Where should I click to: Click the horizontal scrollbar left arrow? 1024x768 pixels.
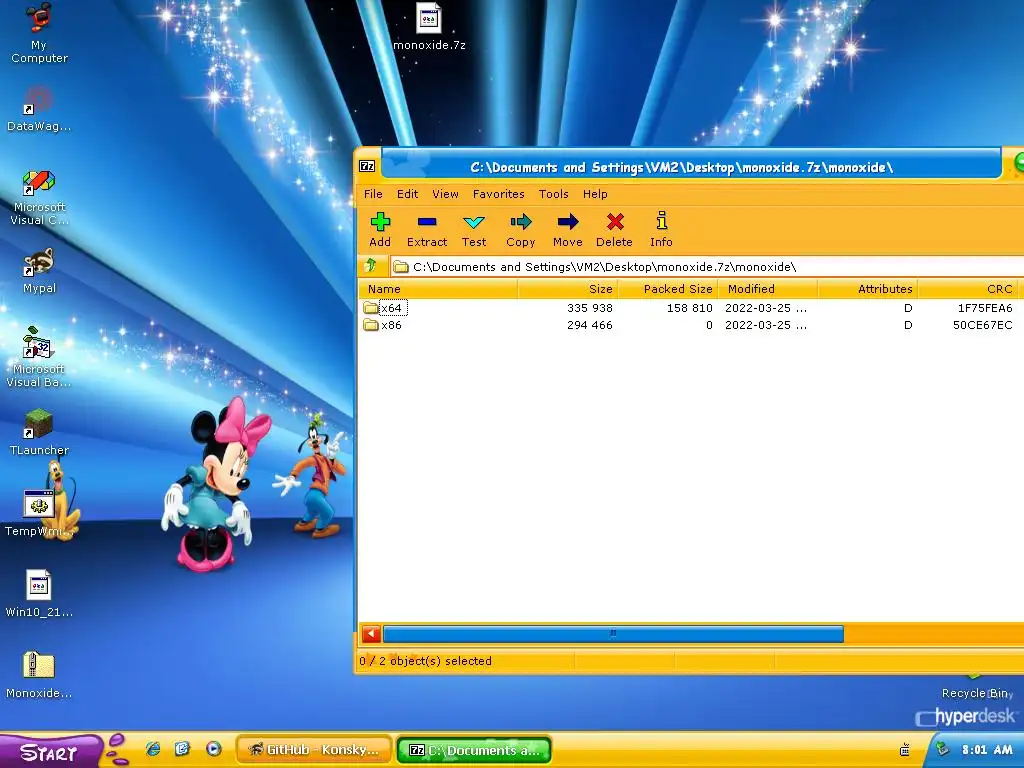point(371,633)
